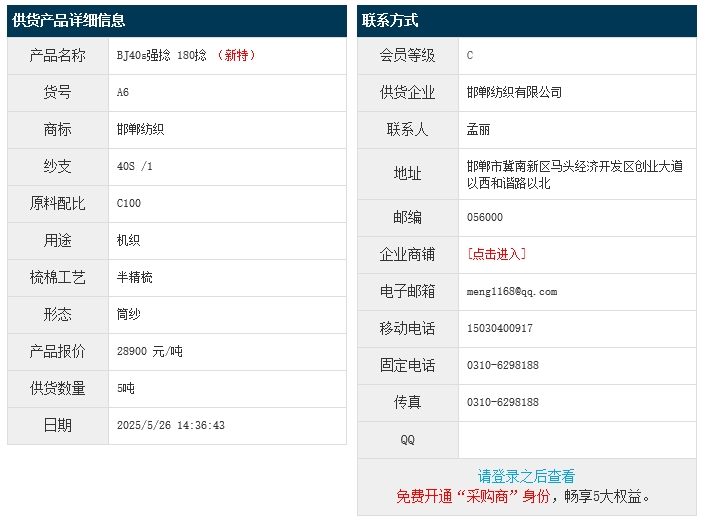Select the 半精梳 combing process value
The image size is (703, 524).
point(135,277)
